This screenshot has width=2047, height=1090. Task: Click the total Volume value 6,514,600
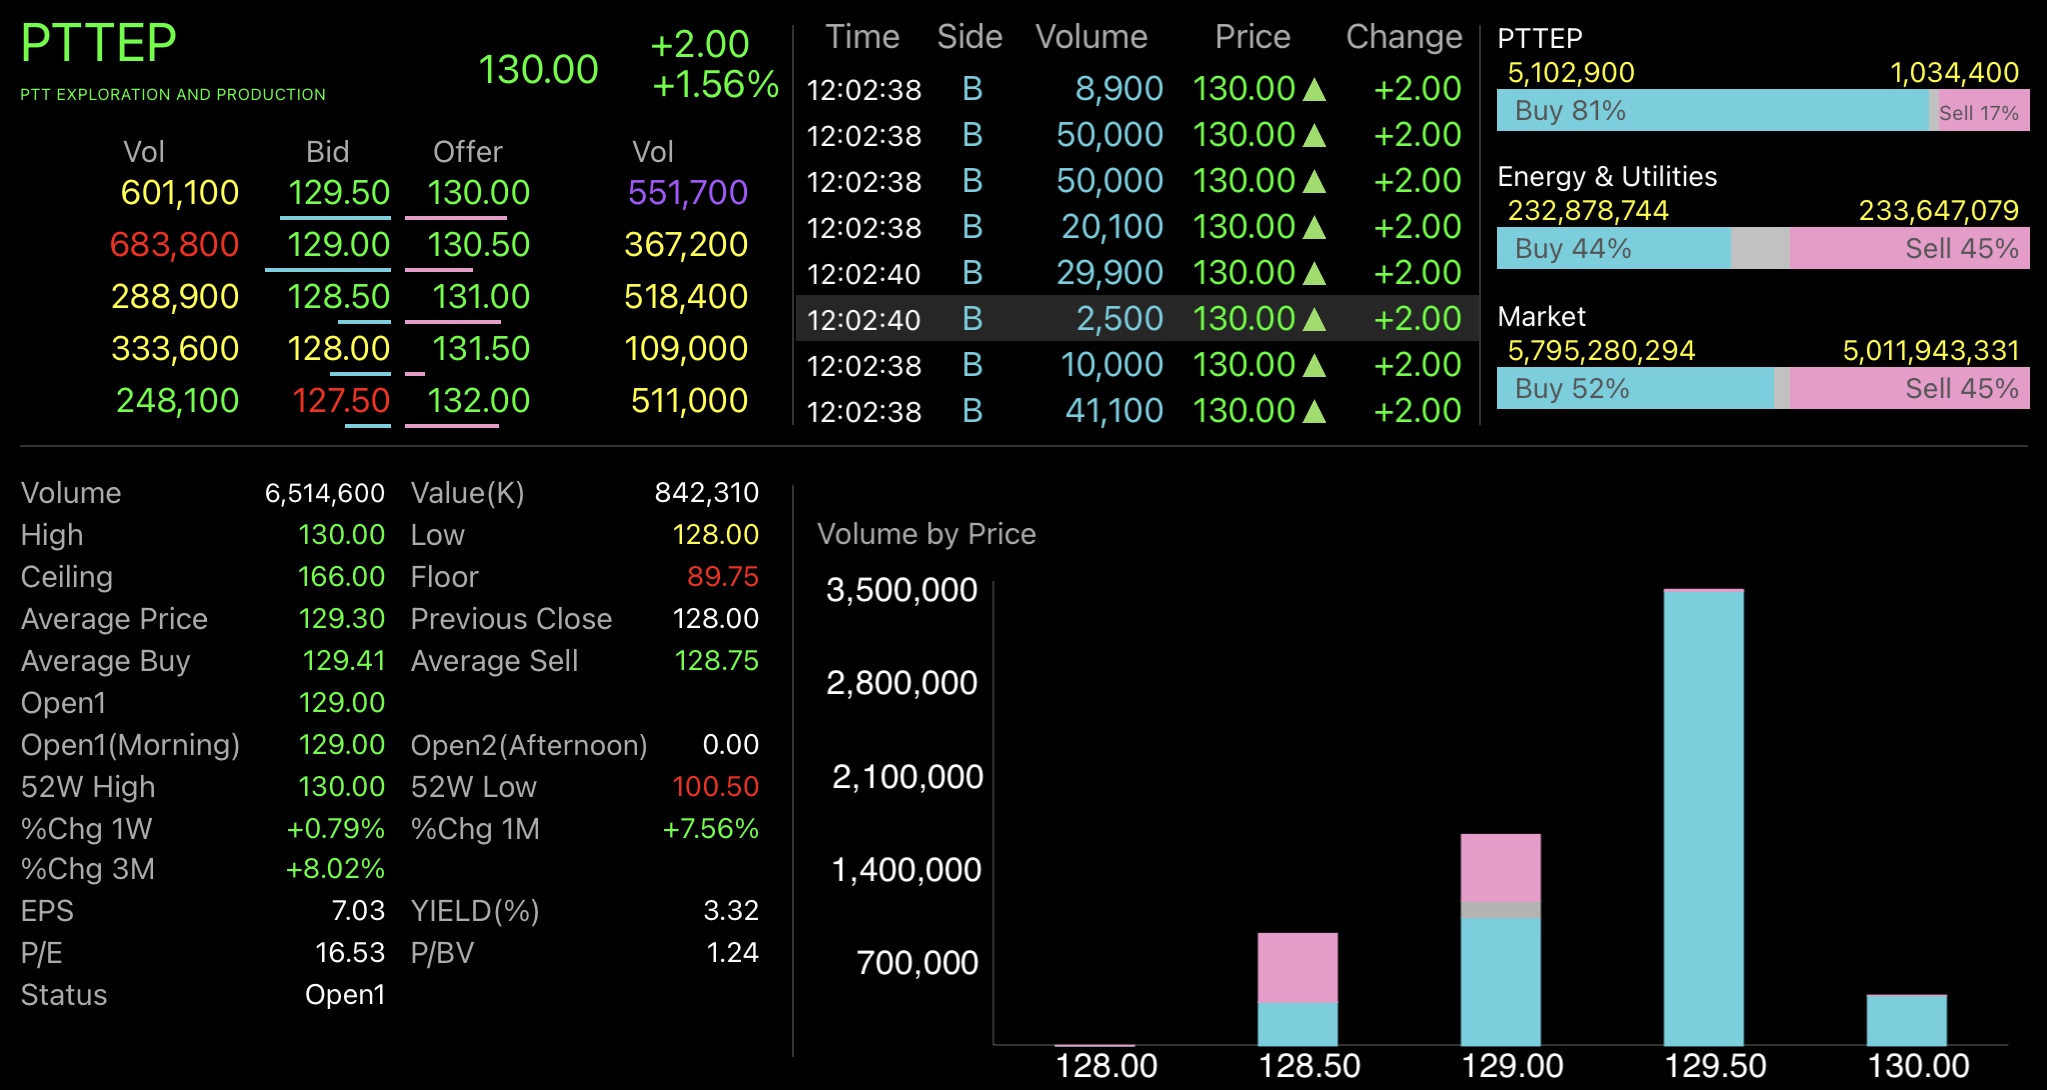pos(324,492)
